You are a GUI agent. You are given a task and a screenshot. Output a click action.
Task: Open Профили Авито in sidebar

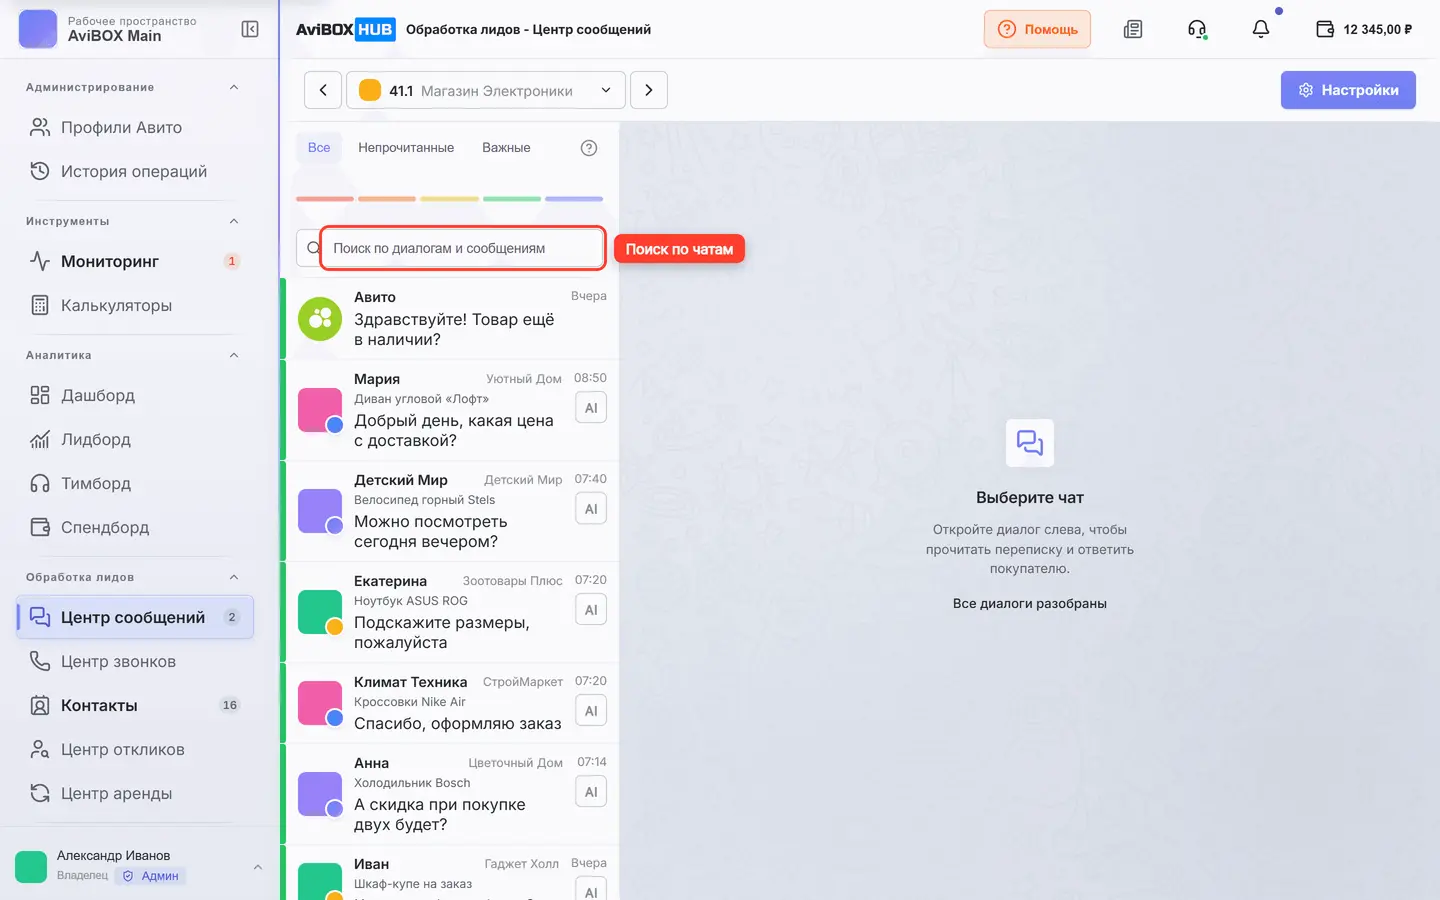[x=135, y=127]
